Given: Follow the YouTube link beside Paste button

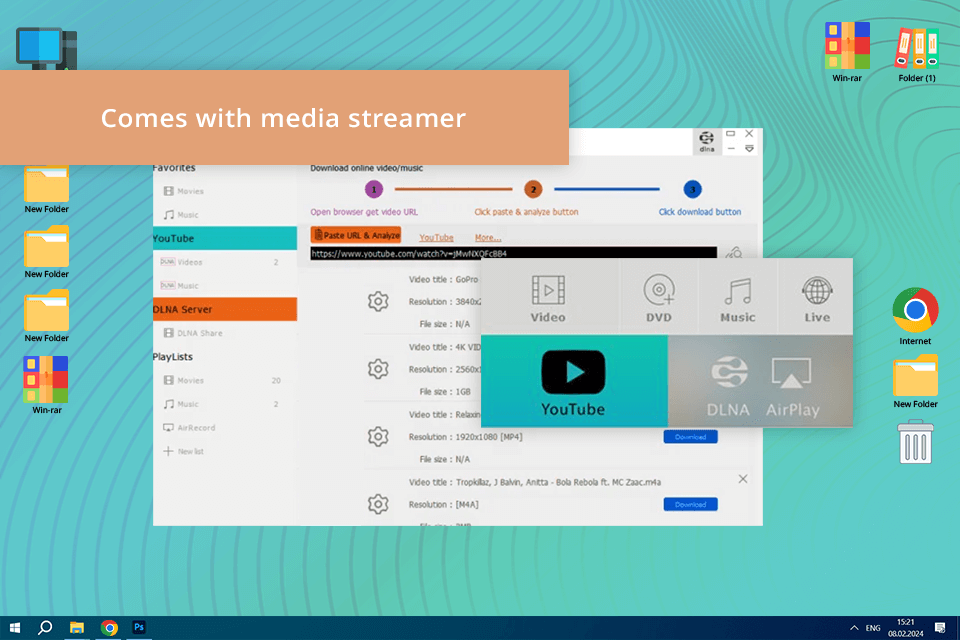Looking at the screenshot, I should tap(436, 238).
